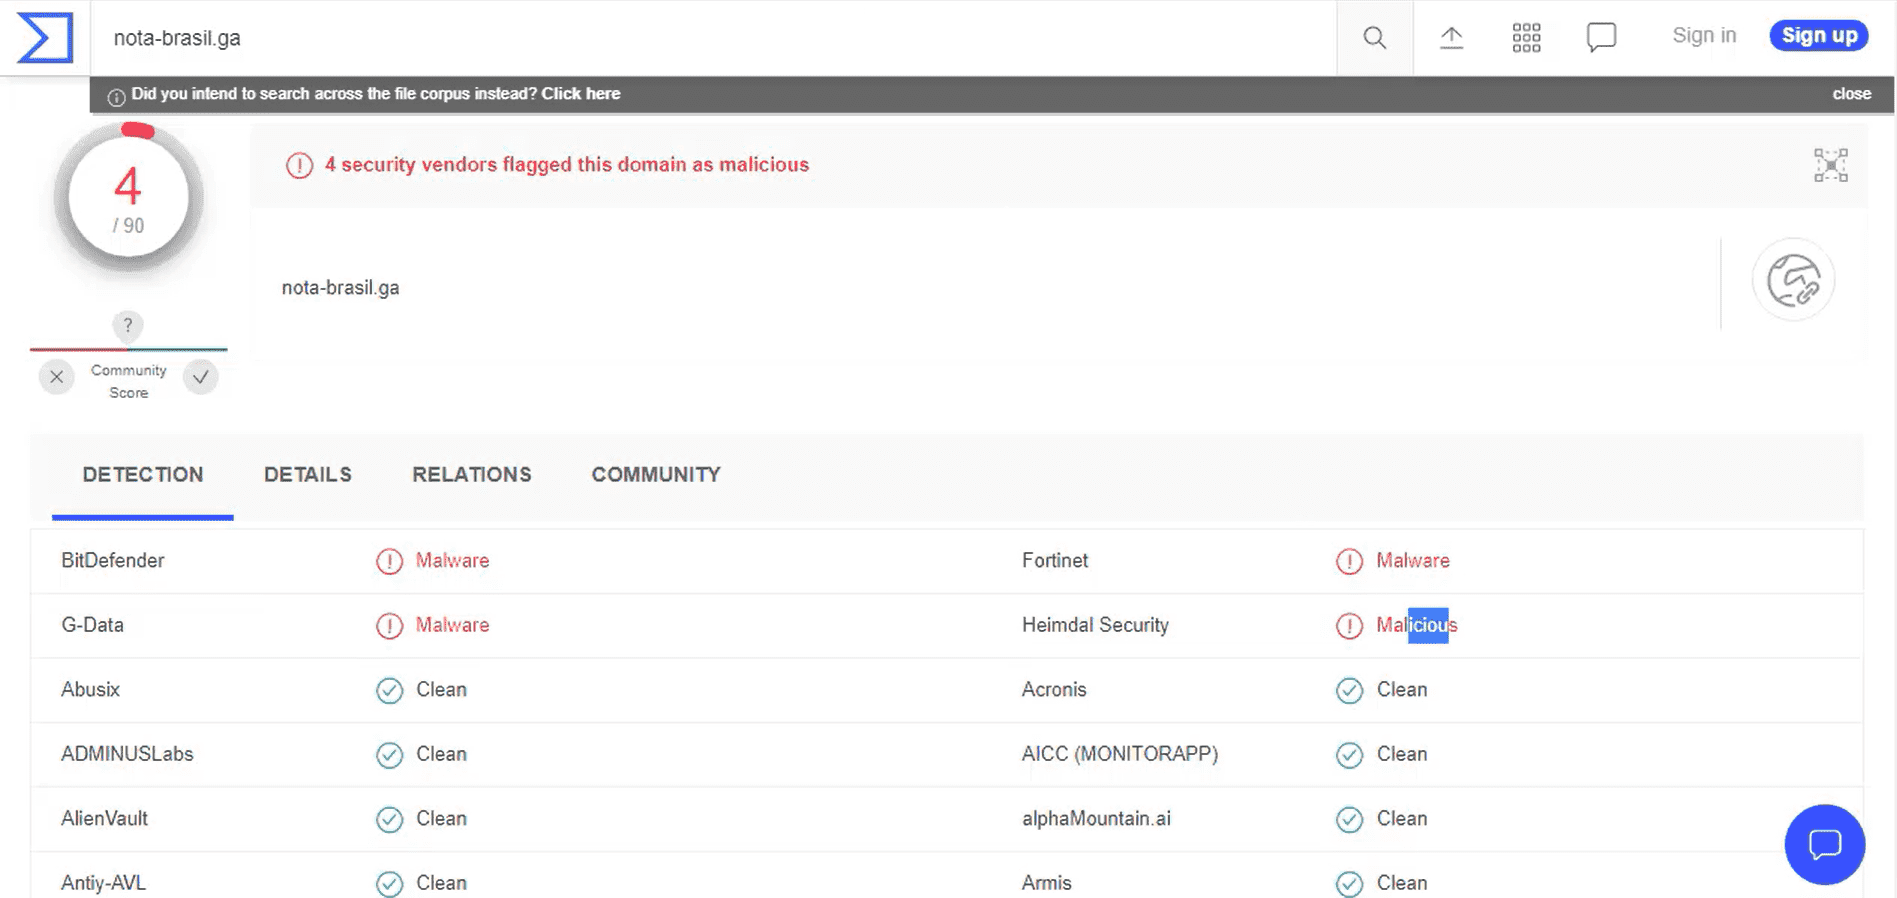1897x898 pixels.
Task: Click the community score question mark
Action: pos(128,325)
